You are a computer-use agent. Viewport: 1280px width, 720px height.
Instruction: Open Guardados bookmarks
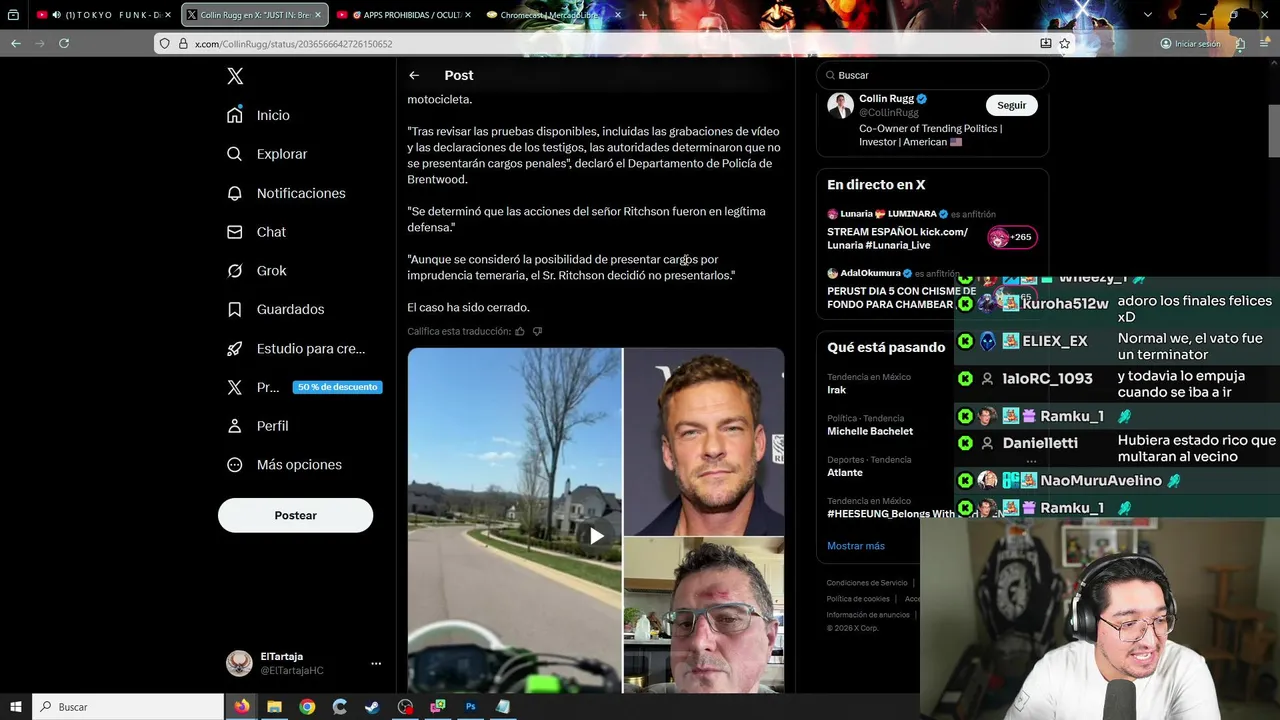[275, 309]
